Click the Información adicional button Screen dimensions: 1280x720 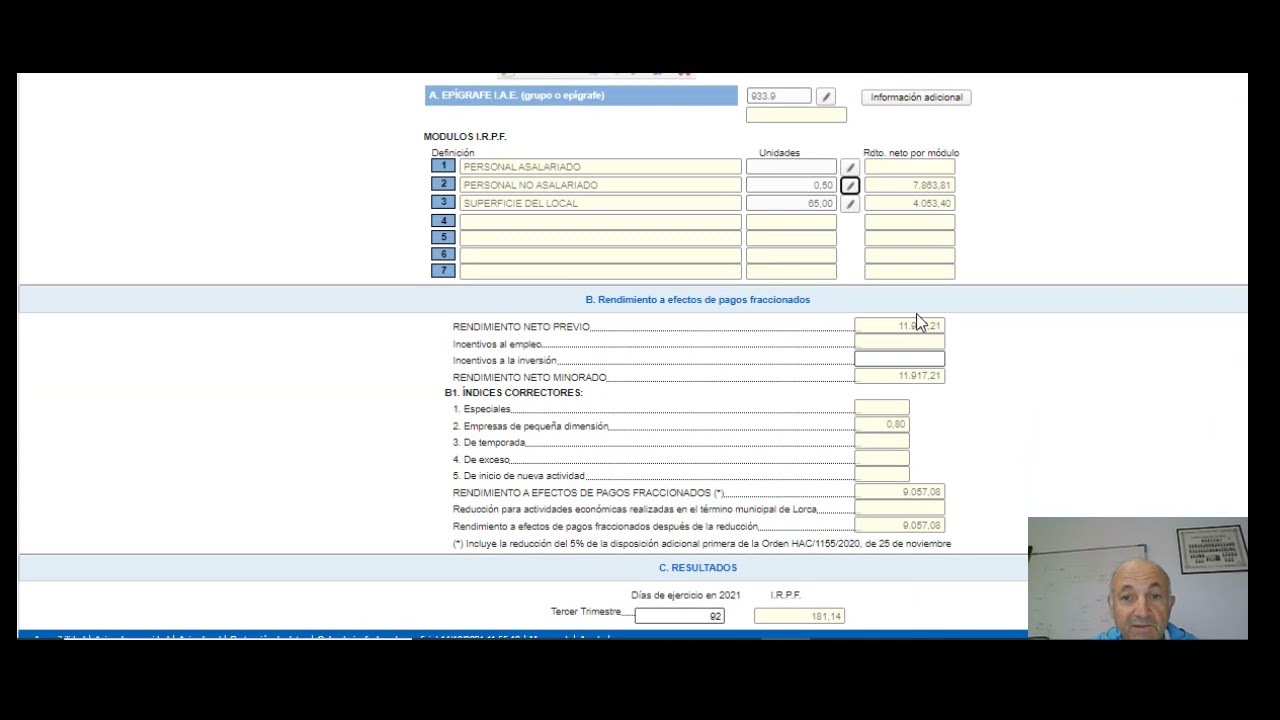[x=916, y=97]
